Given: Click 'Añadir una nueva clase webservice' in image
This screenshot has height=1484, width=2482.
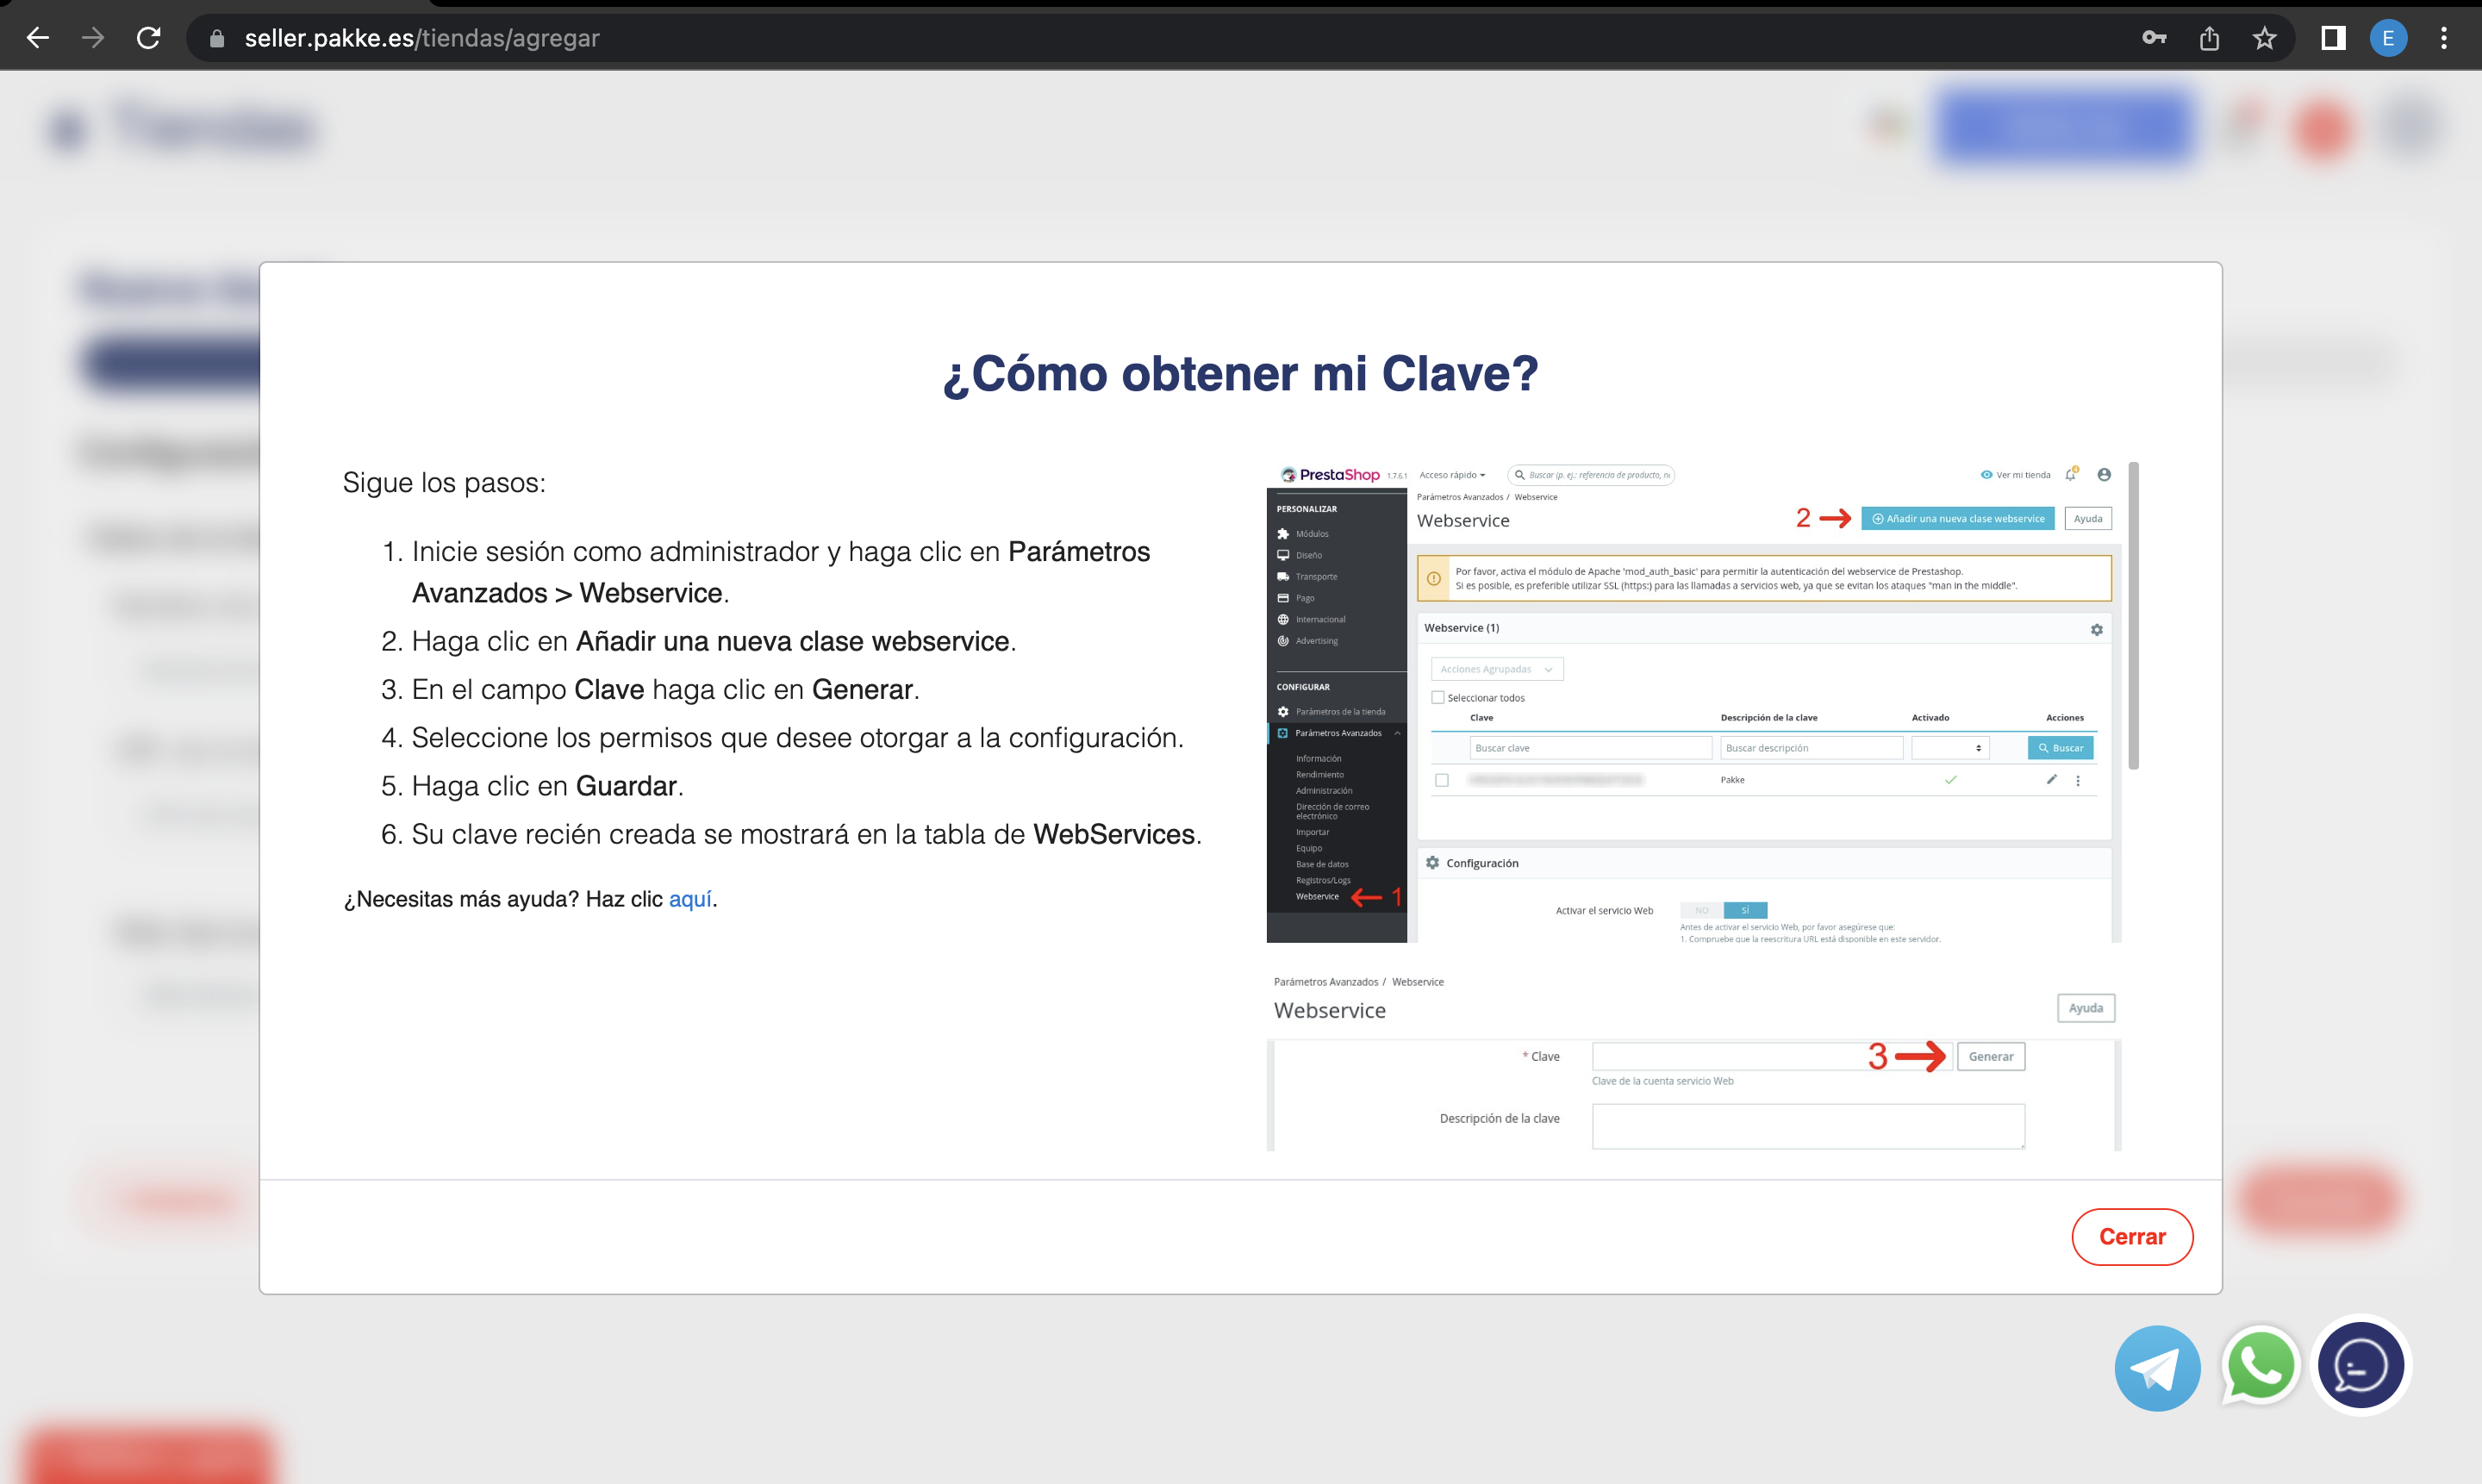Looking at the screenshot, I should [1957, 518].
